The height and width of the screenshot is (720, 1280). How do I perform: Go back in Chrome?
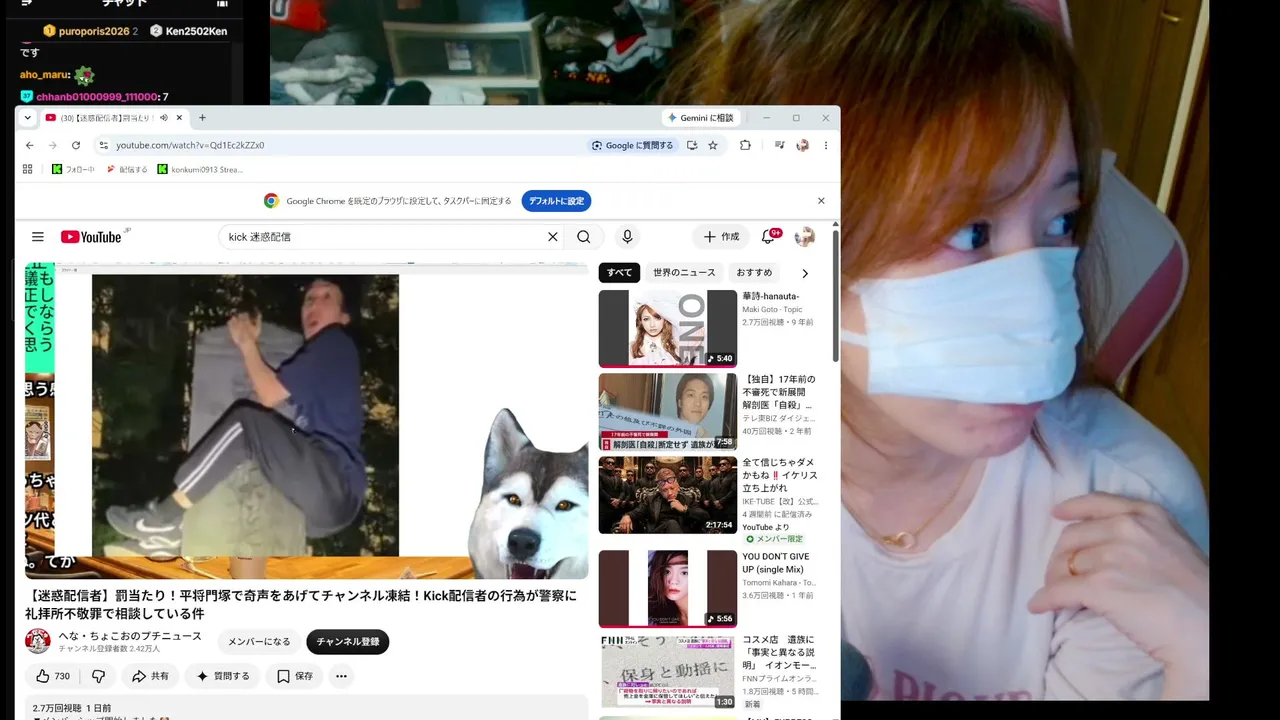point(30,145)
